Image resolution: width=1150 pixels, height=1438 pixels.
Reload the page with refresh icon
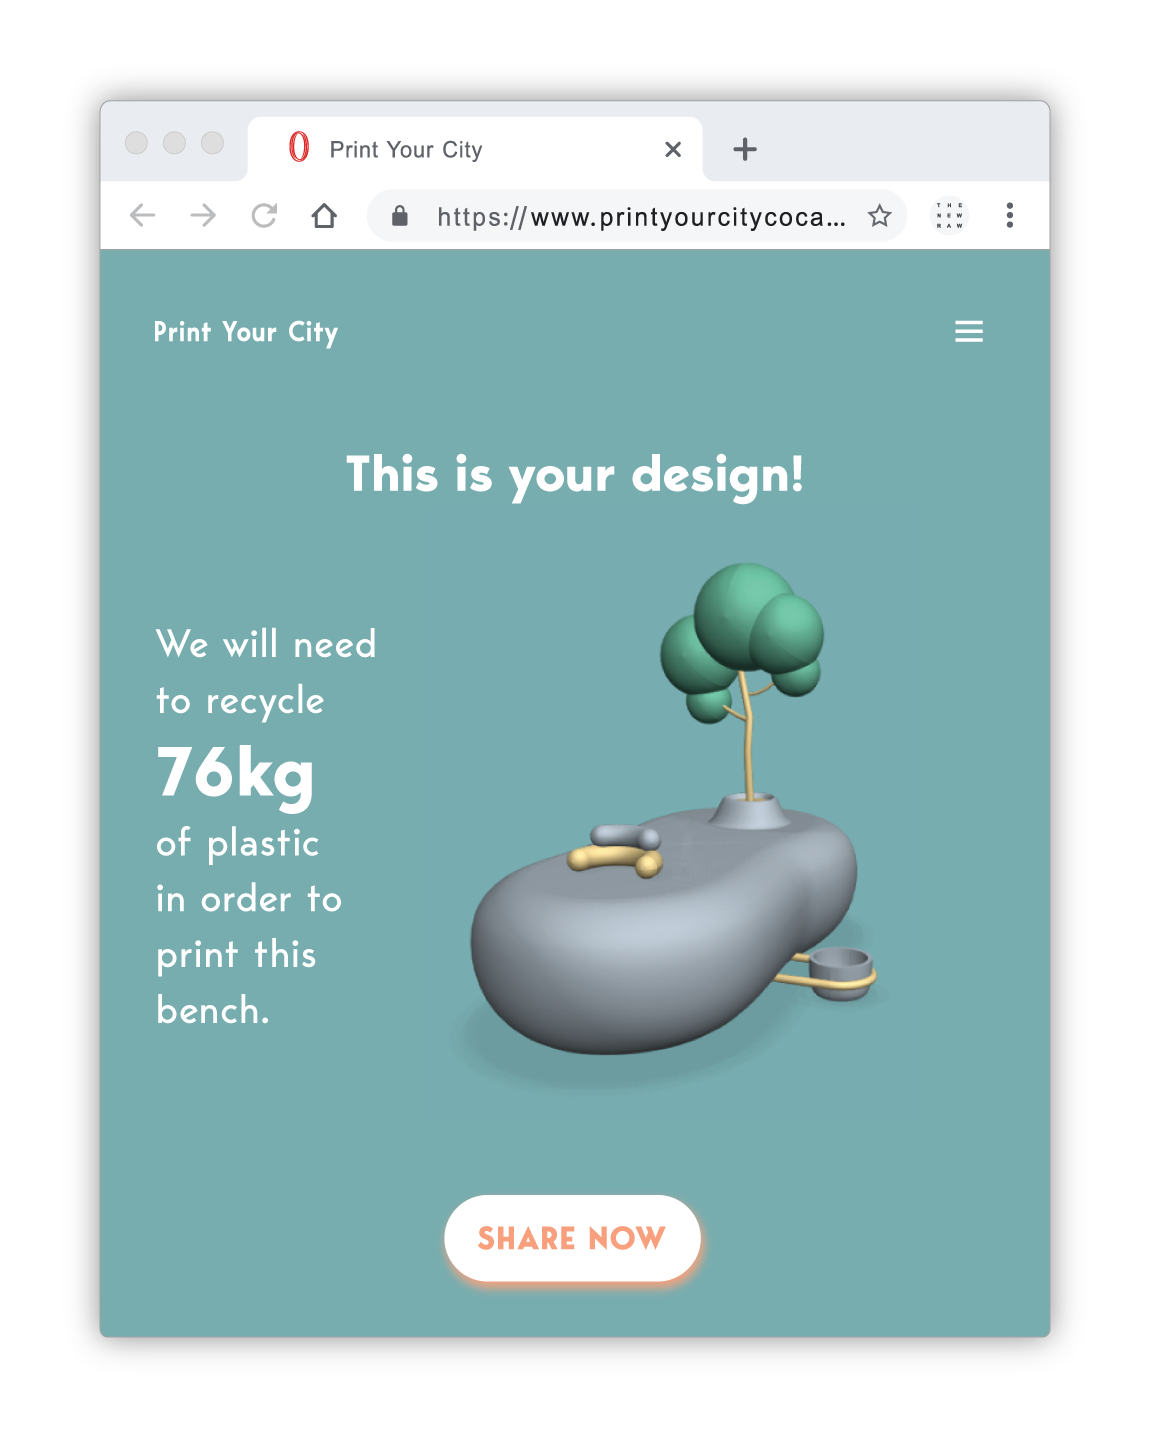[264, 215]
